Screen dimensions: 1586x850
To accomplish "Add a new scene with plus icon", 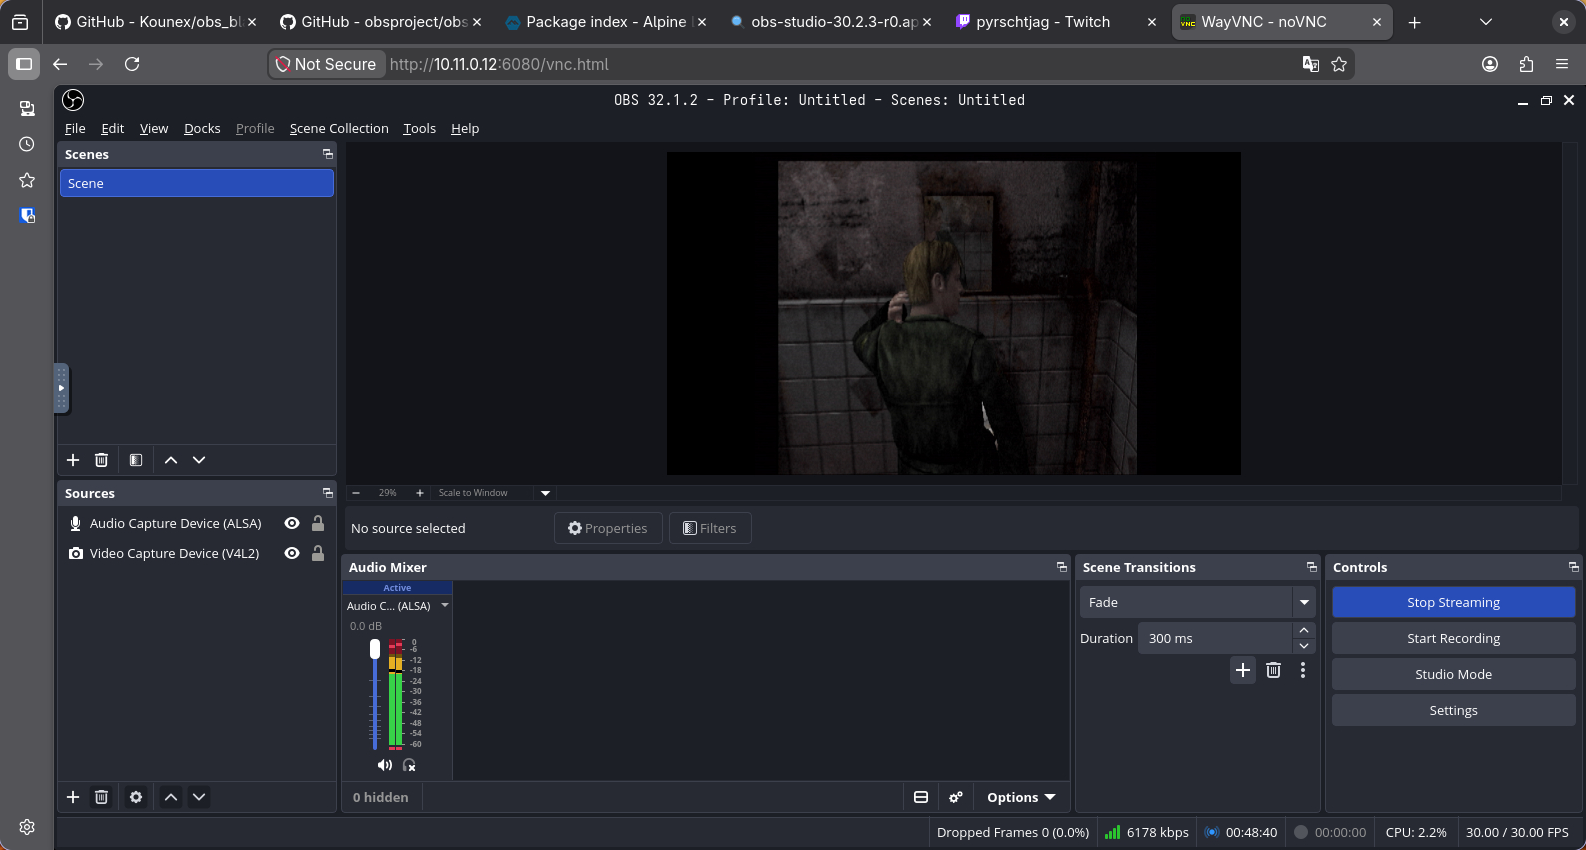I will click(x=73, y=460).
